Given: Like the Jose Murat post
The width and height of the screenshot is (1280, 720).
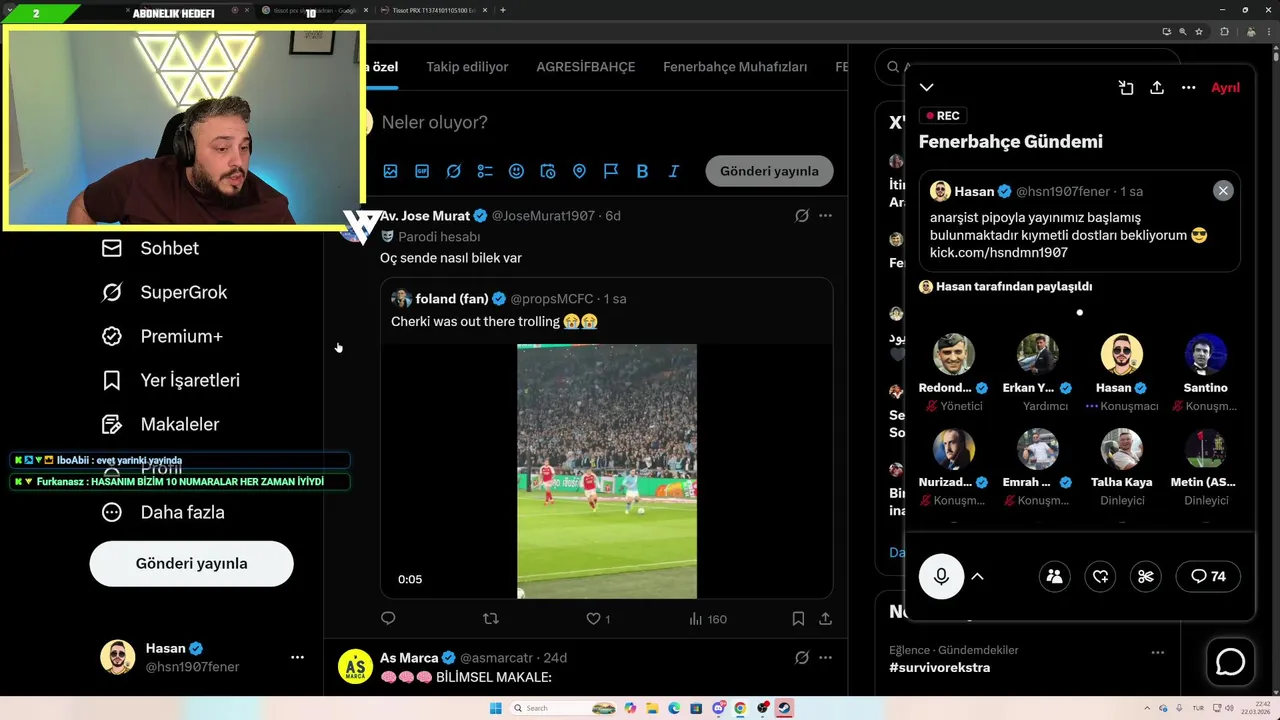Looking at the screenshot, I should point(598,619).
